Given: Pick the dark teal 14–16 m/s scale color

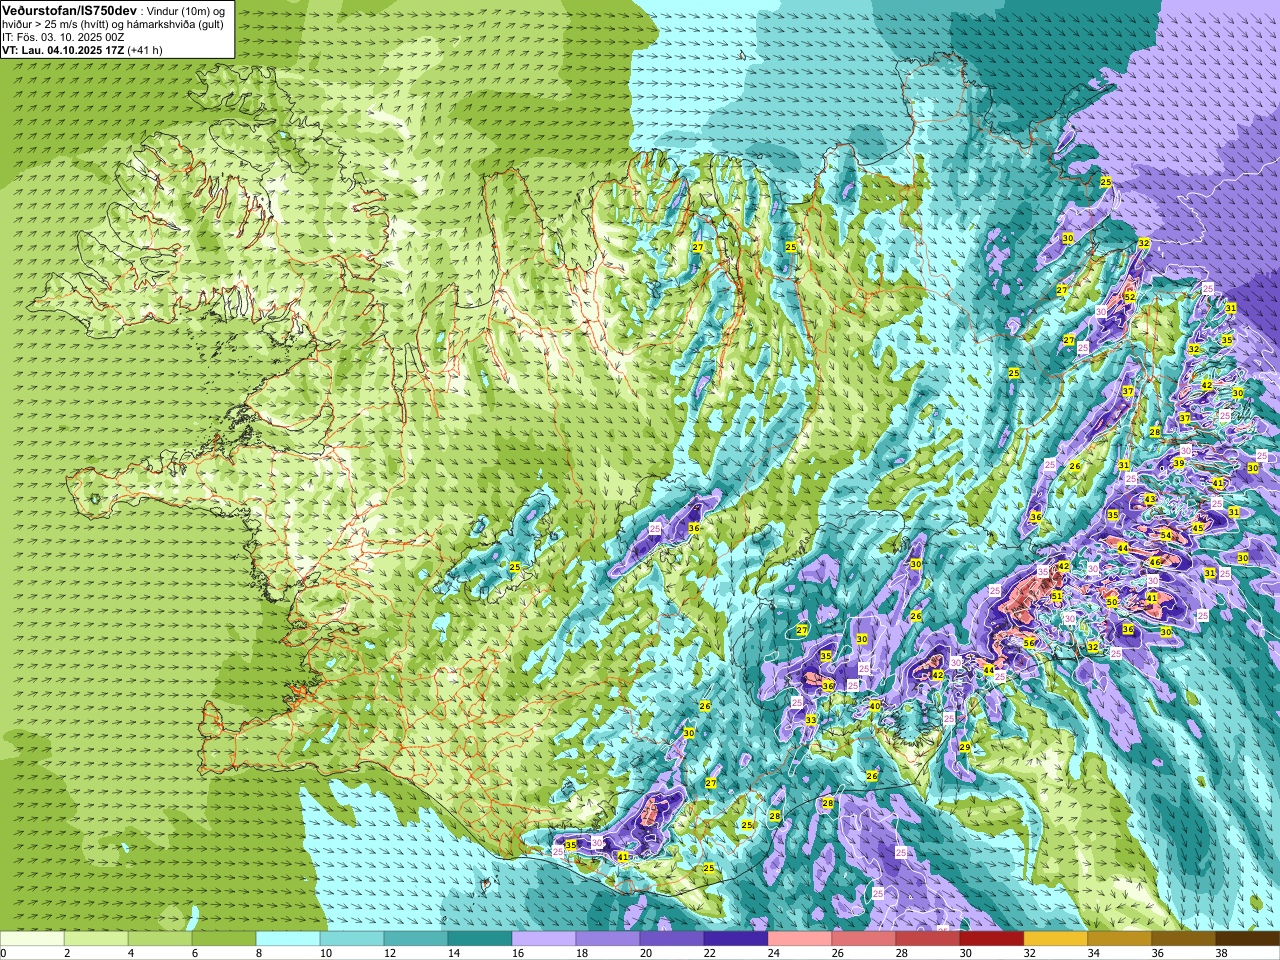Looking at the screenshot, I should click(480, 939).
